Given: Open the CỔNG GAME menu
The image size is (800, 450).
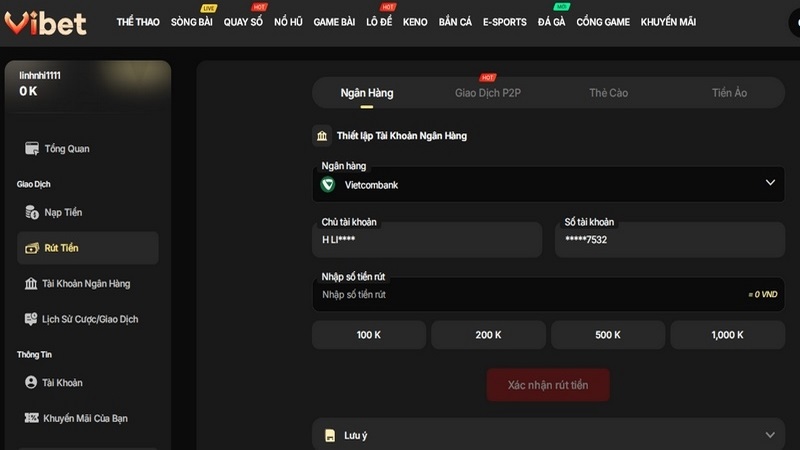Looking at the screenshot, I should 603,22.
